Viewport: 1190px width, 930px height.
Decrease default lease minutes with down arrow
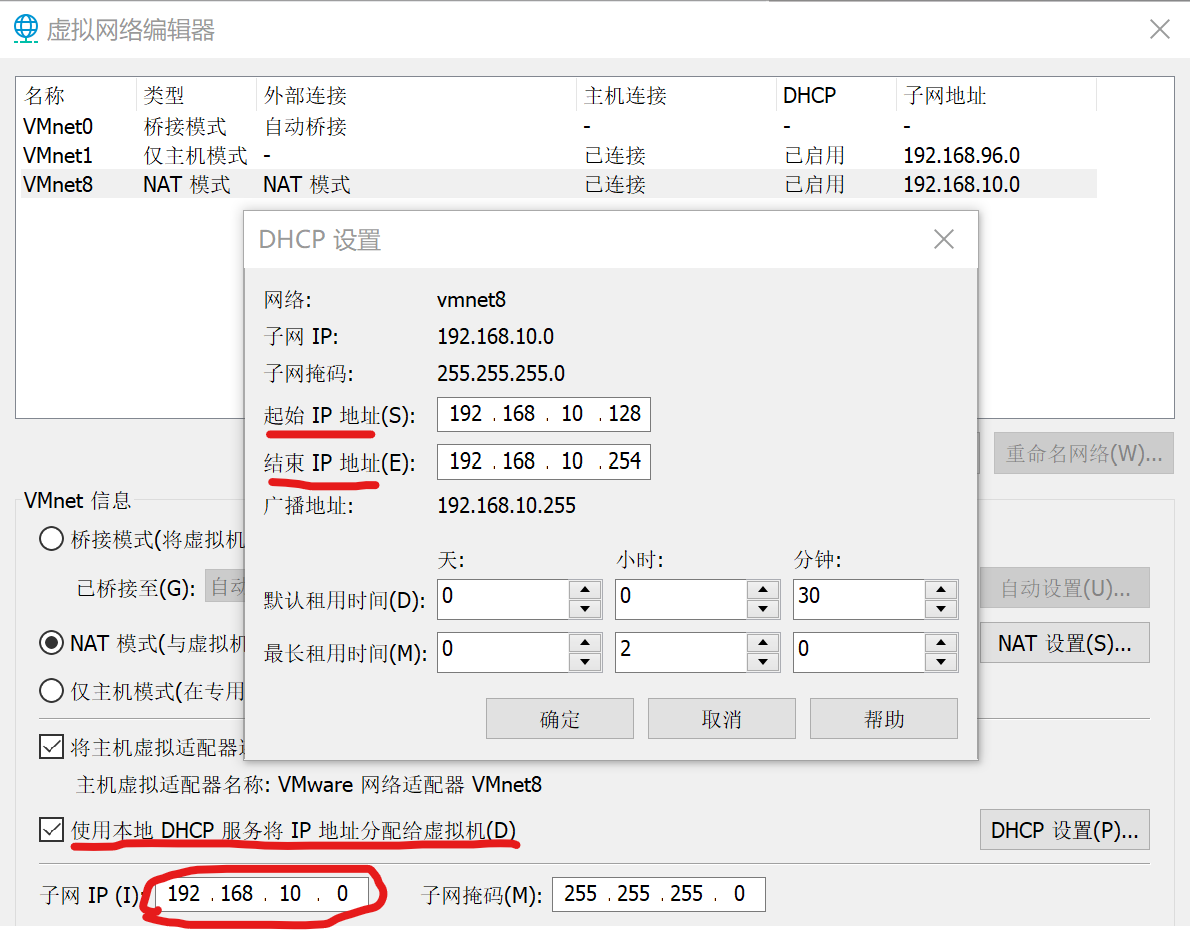tap(941, 609)
